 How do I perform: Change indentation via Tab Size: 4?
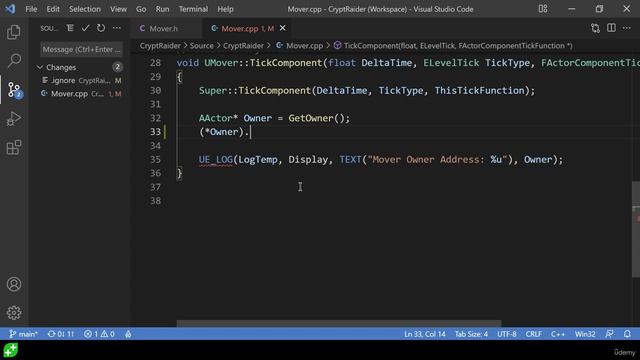pos(471,334)
